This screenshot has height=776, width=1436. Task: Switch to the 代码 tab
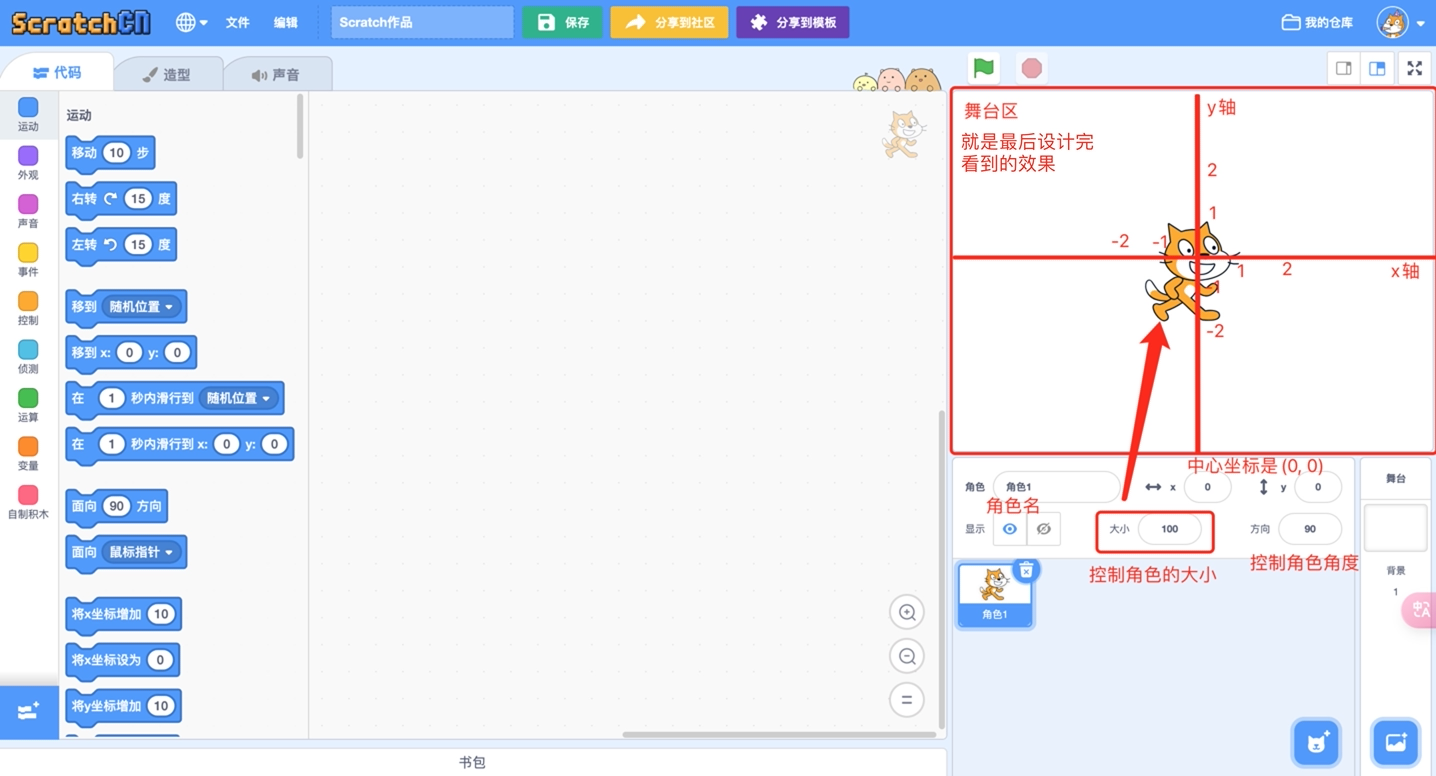coord(57,73)
